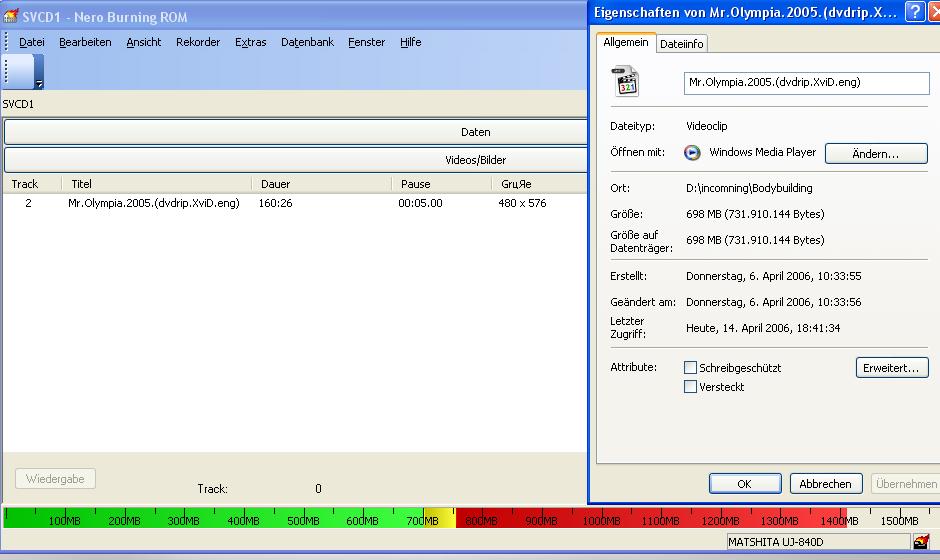Click the Nero flame icon in title bar
Image resolution: width=940 pixels, height=560 pixels.
coord(11,16)
